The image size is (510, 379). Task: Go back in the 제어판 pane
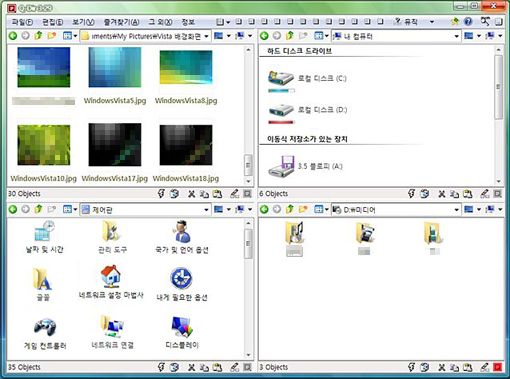click(13, 209)
